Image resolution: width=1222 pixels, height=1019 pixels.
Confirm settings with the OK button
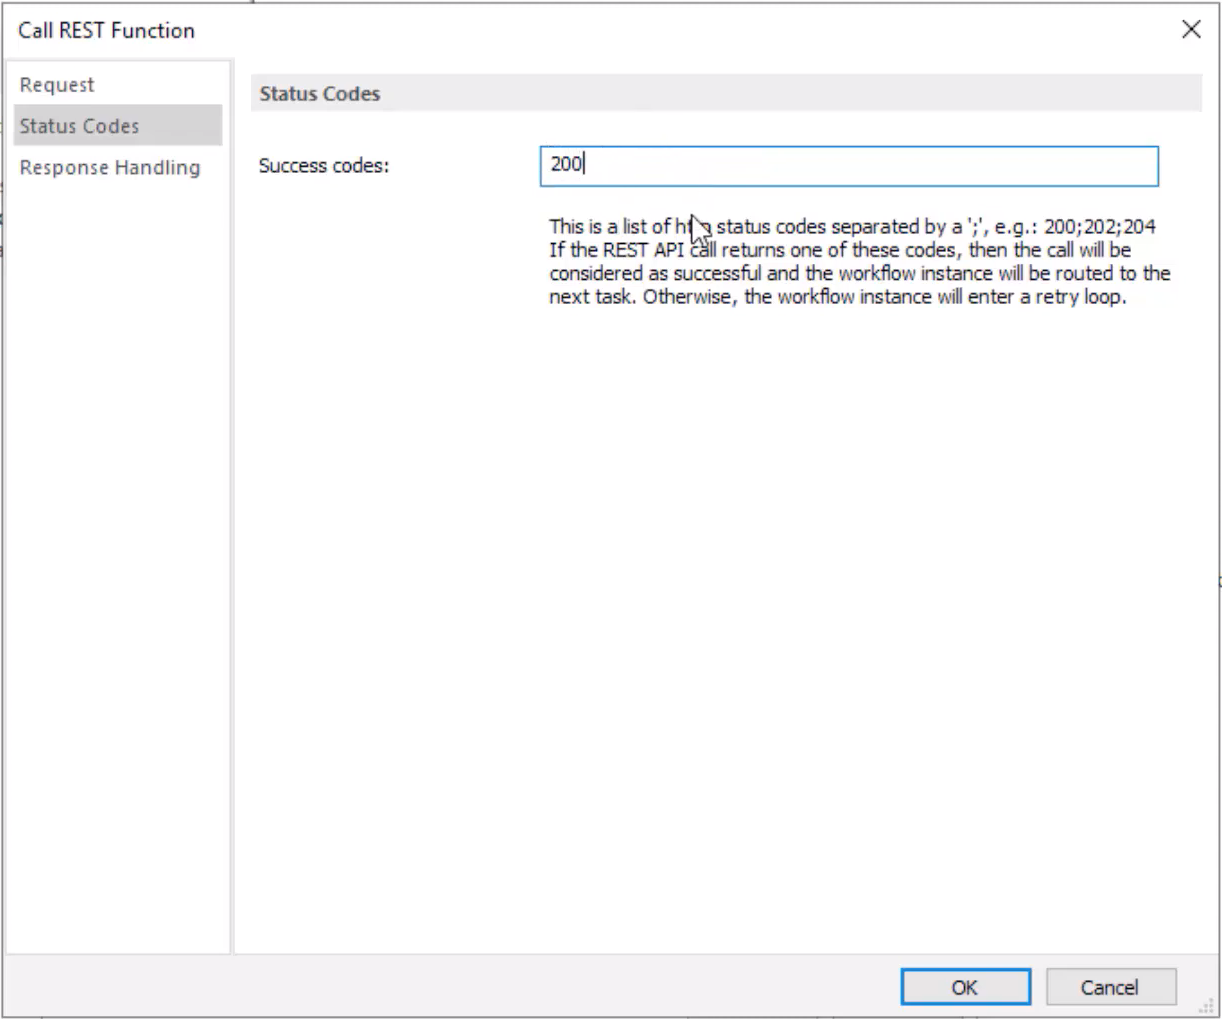(965, 985)
